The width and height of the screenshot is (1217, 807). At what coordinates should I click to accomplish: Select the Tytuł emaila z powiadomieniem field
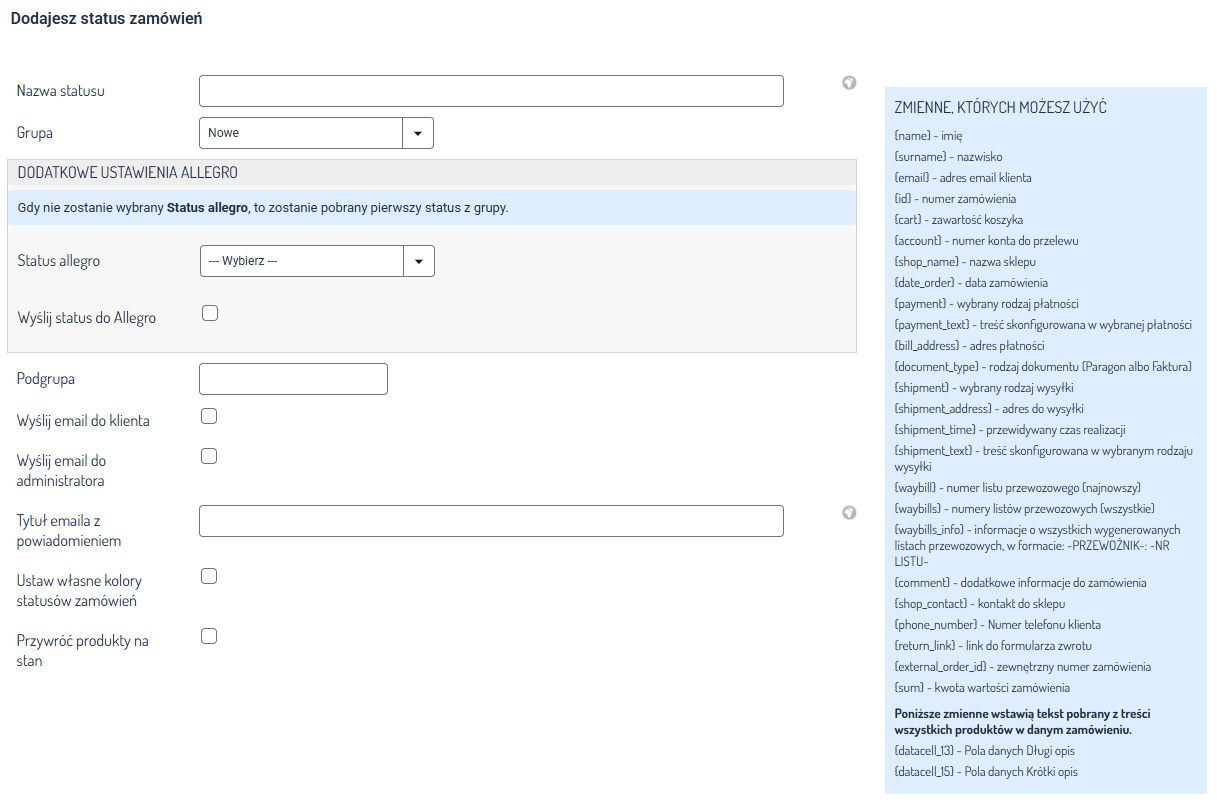(x=491, y=521)
